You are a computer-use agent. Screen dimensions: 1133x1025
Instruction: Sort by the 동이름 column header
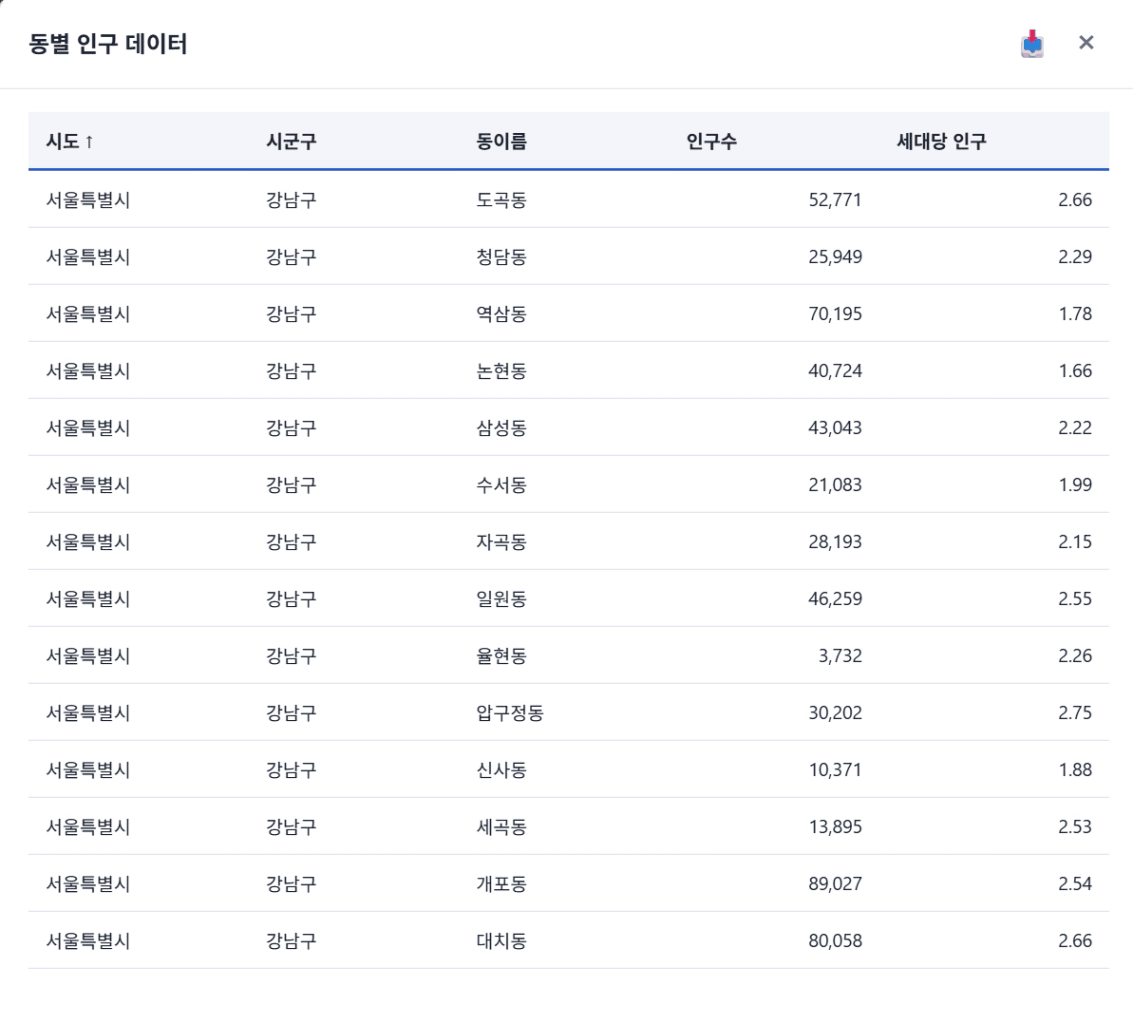click(x=502, y=142)
